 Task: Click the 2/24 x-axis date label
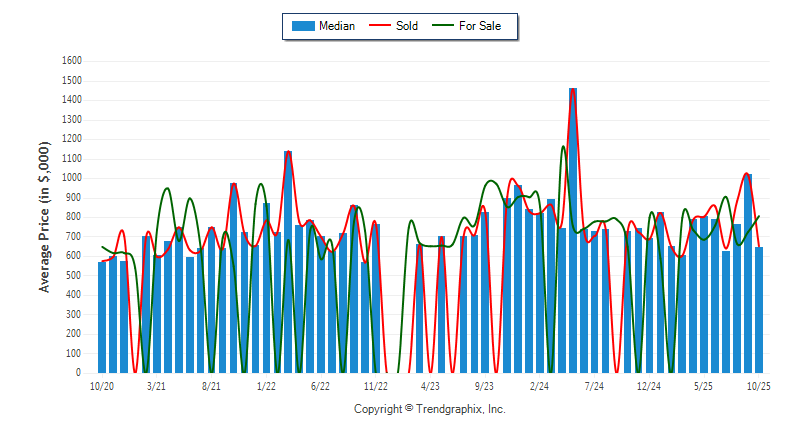(540, 386)
